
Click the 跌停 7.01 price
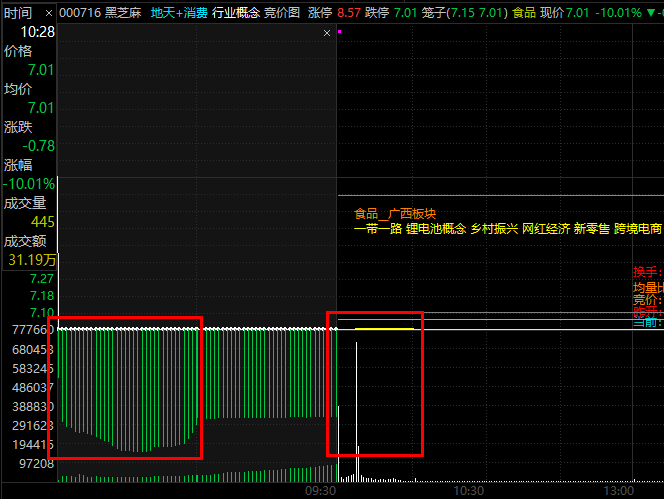[x=391, y=13]
